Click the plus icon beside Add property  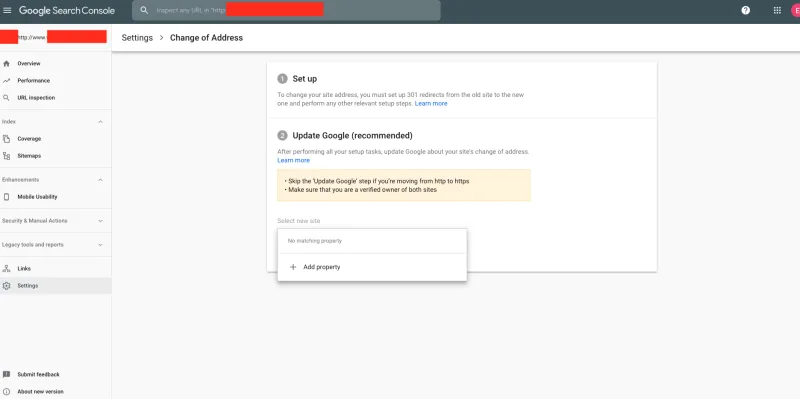pyautogui.click(x=293, y=267)
